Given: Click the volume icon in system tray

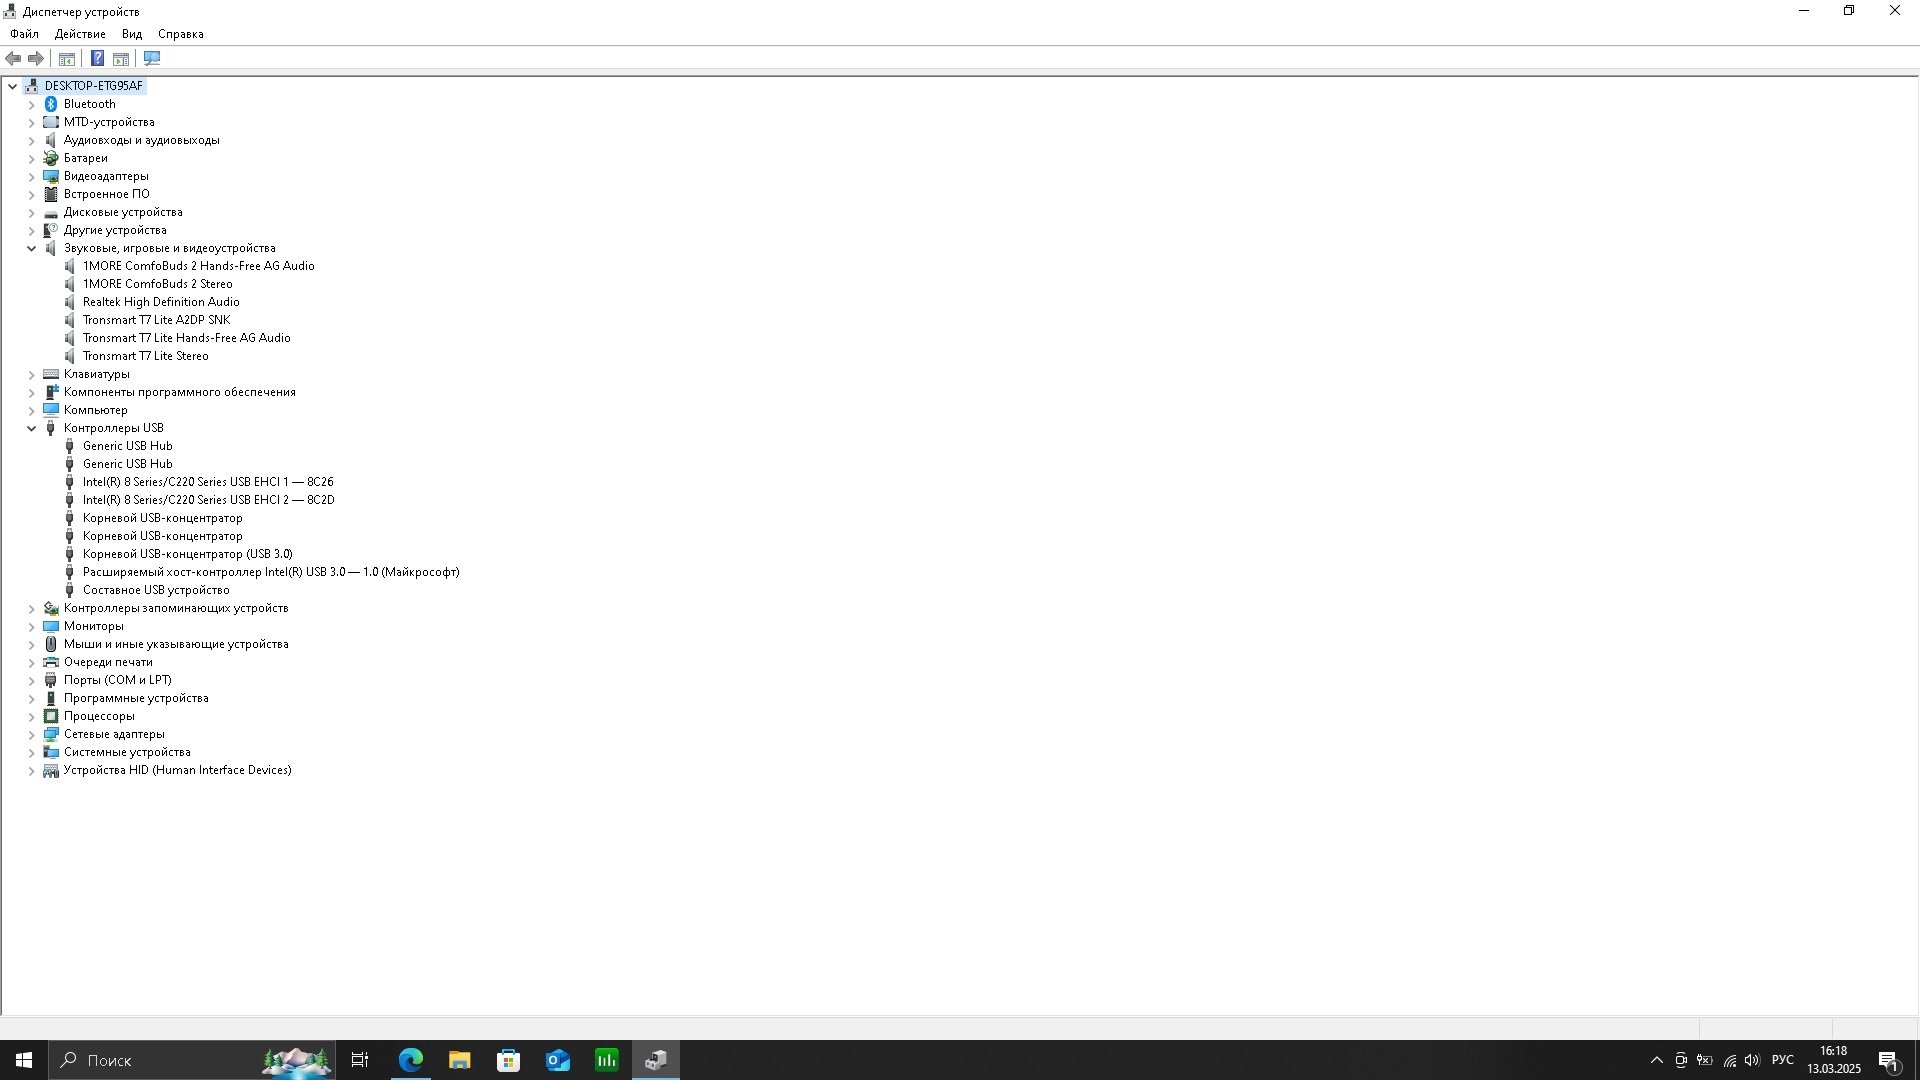Looking at the screenshot, I should click(x=1752, y=1060).
